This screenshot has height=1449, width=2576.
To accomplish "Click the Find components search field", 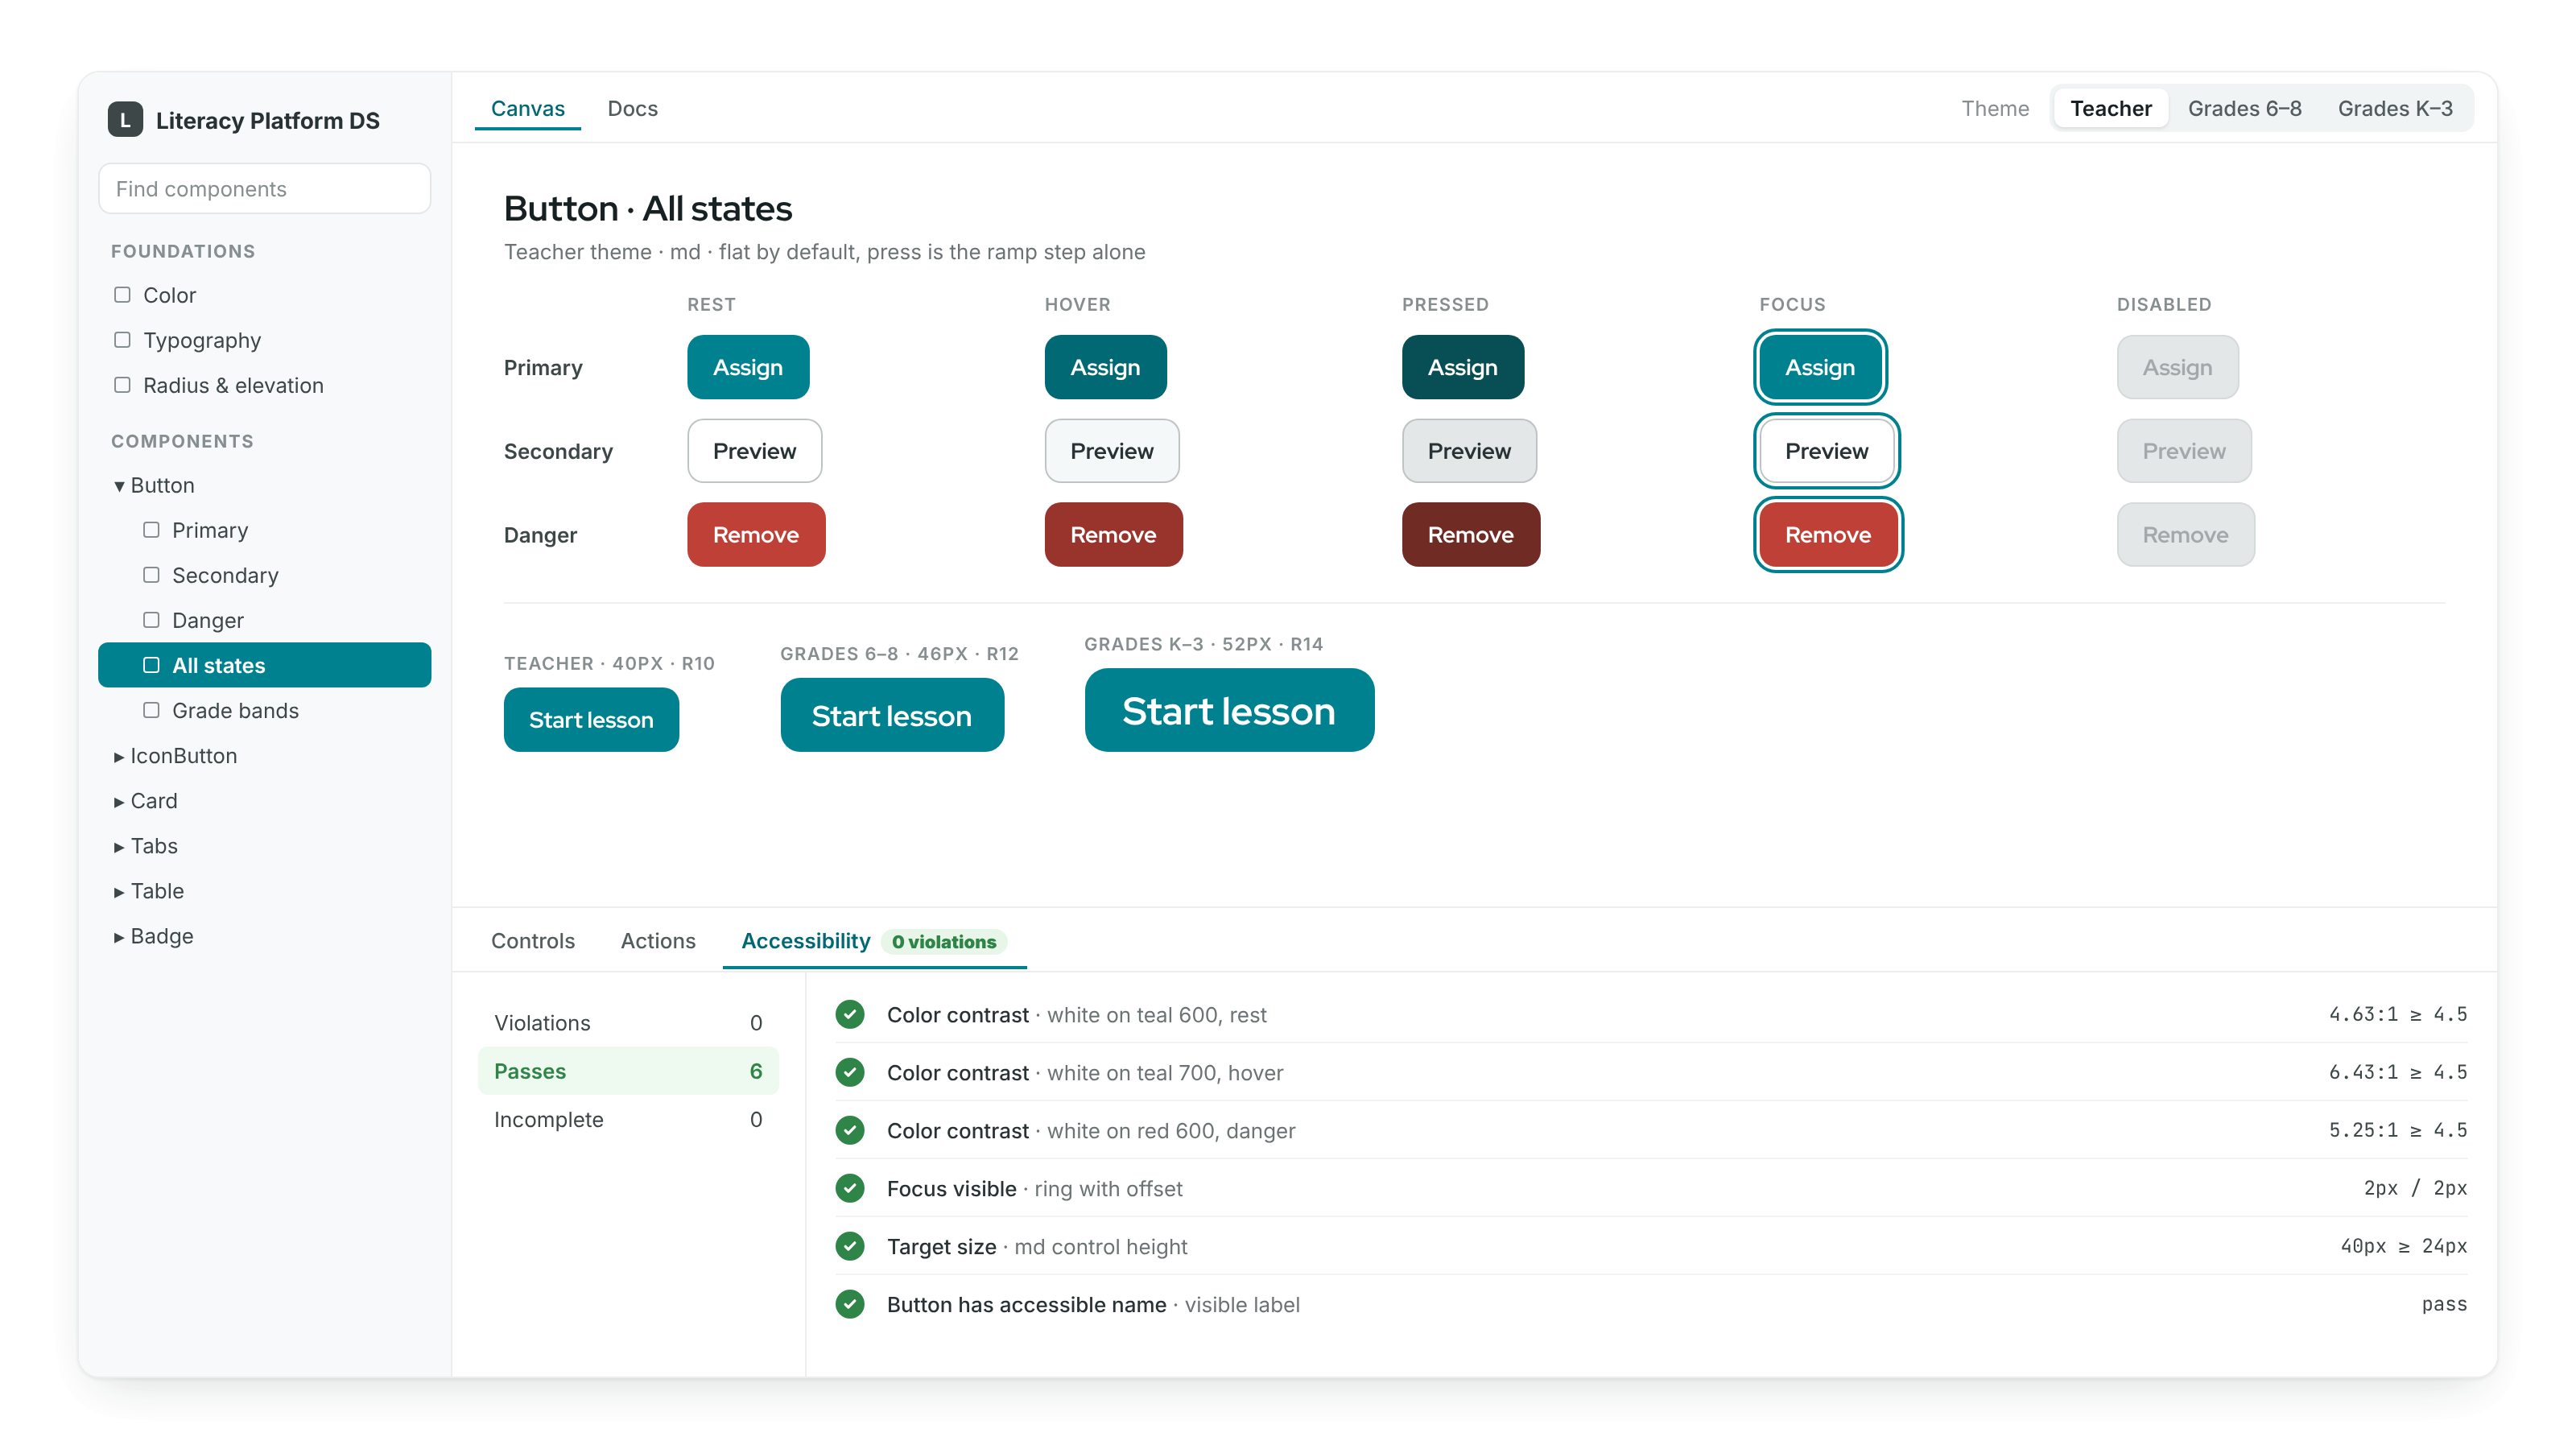I will tap(264, 188).
